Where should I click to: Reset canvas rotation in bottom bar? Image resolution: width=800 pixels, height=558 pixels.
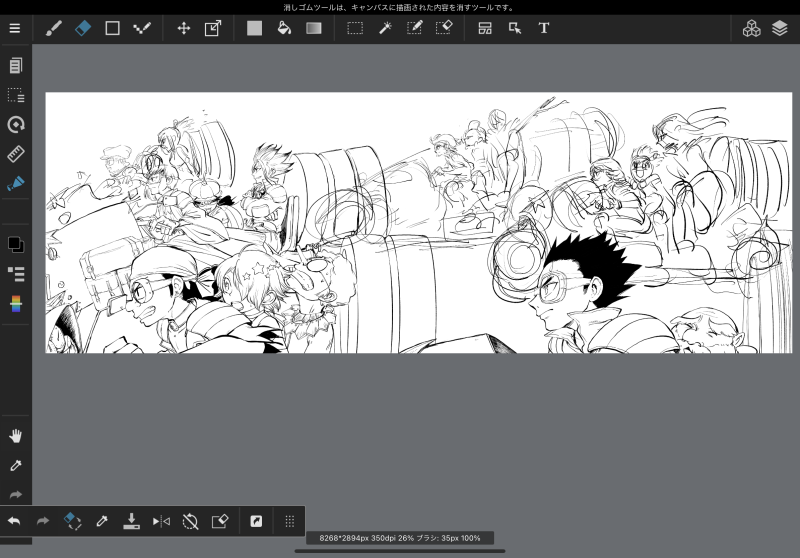pyautogui.click(x=190, y=521)
